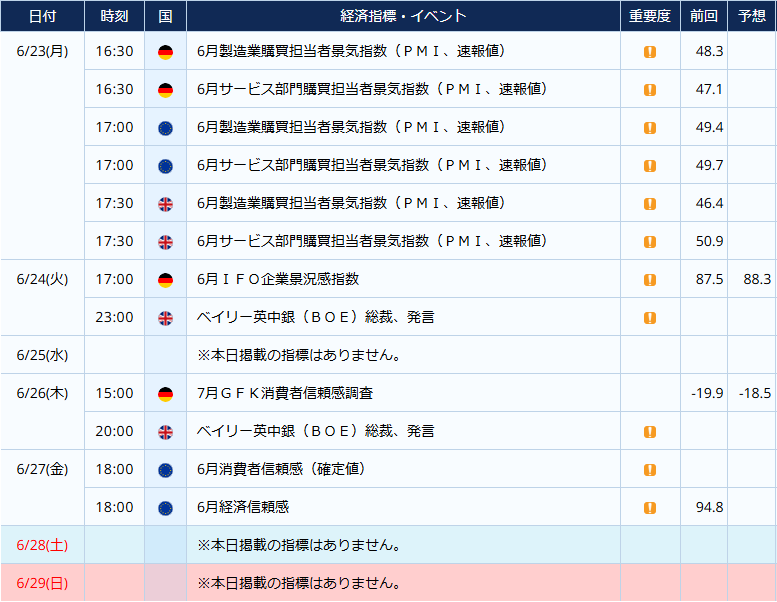Click the 時刻 column header
This screenshot has width=777, height=602.
(114, 16)
